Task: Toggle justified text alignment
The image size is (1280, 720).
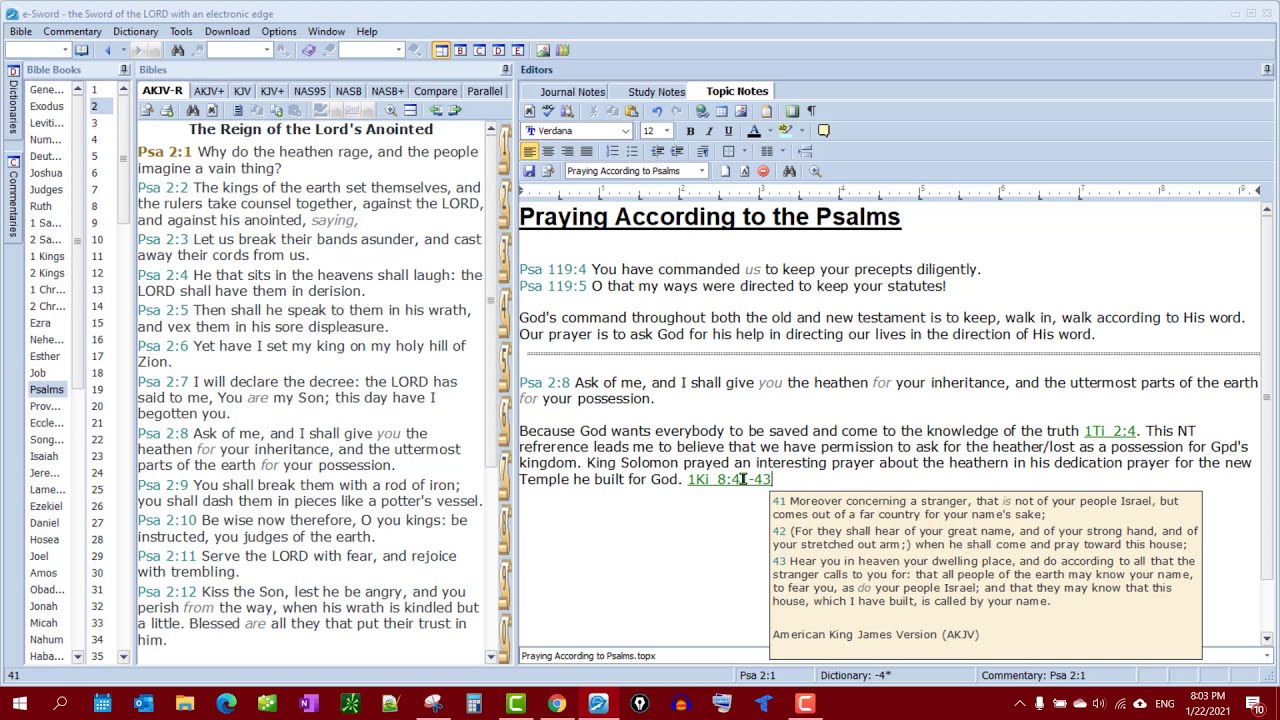Action: pyautogui.click(x=586, y=151)
